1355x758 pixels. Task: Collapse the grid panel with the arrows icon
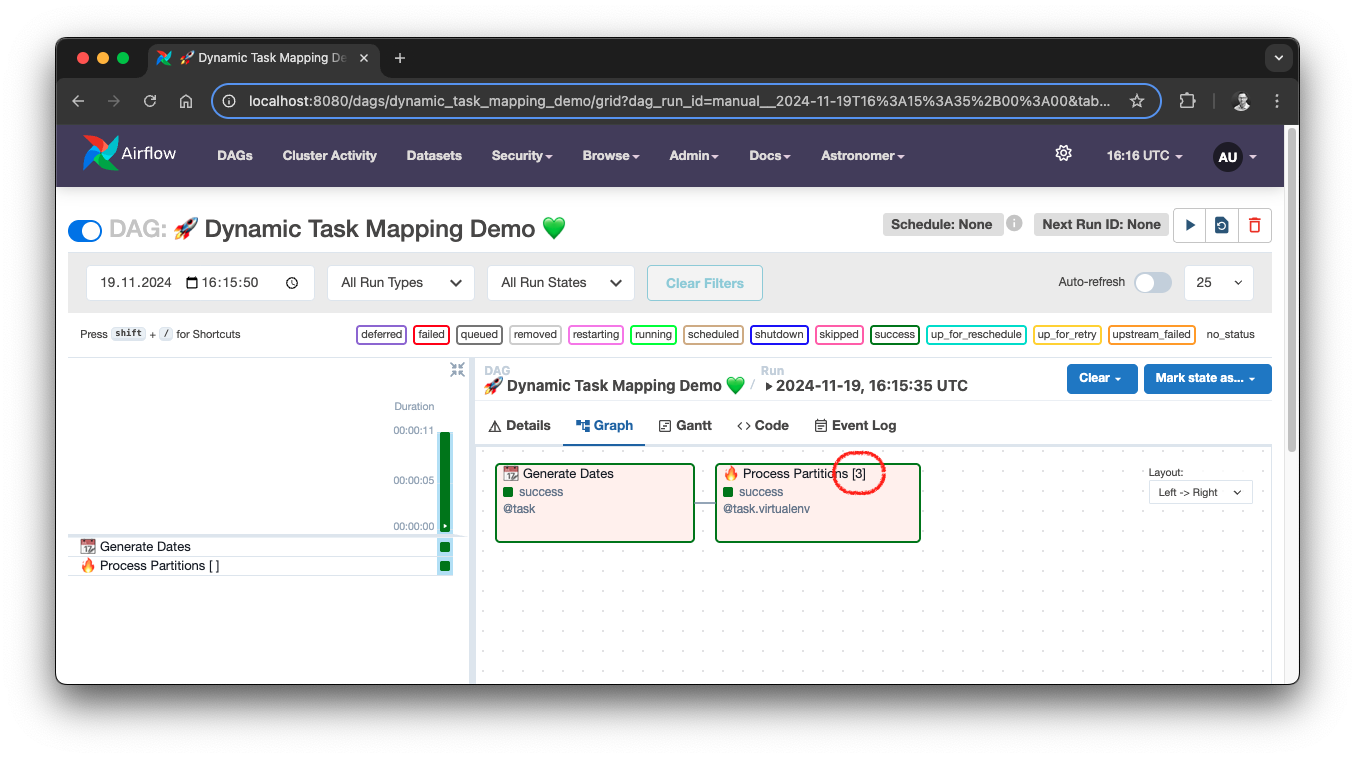tap(457, 369)
